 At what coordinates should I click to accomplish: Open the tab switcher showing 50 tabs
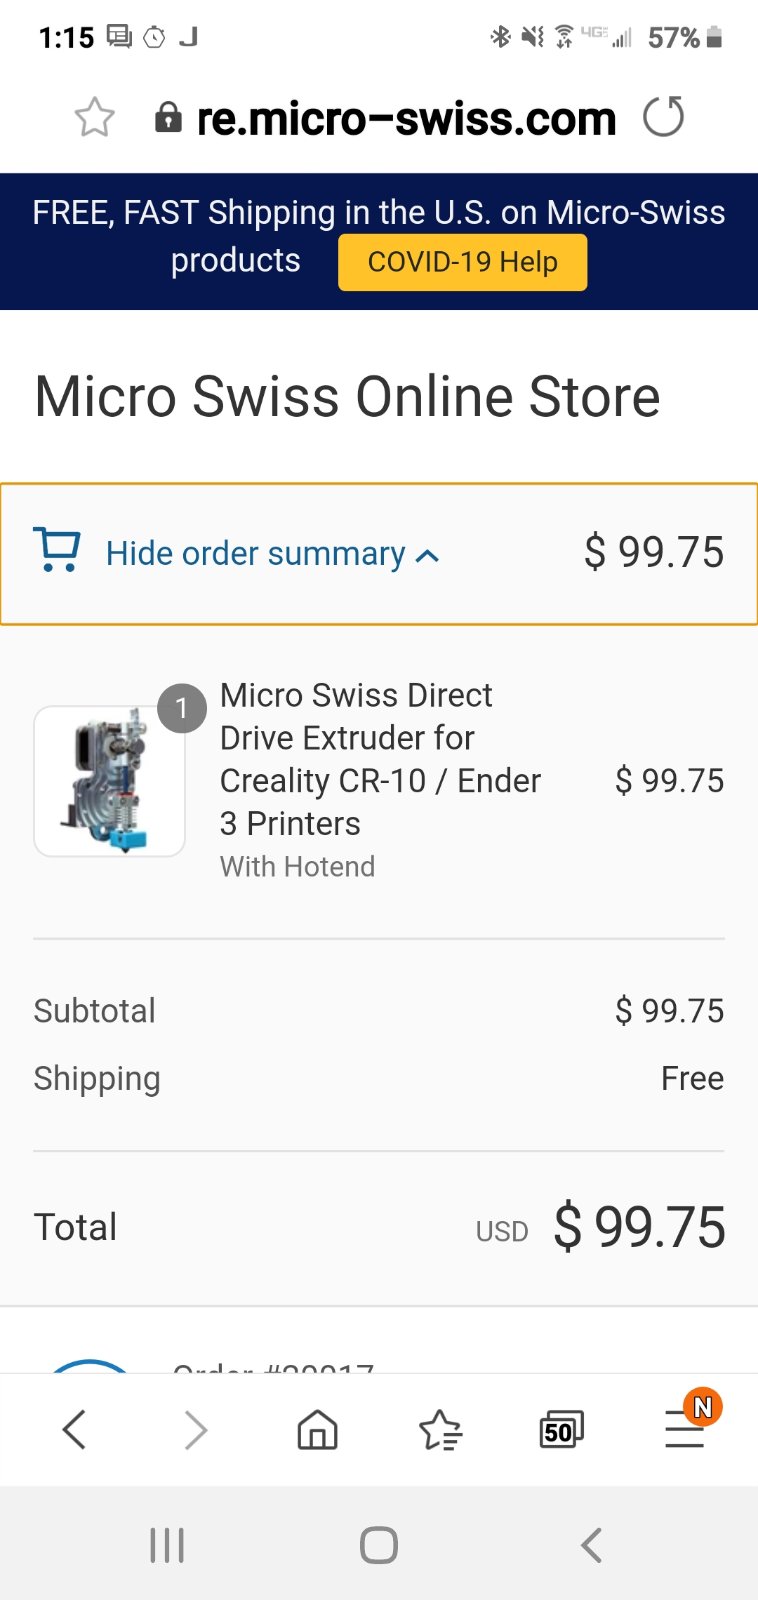pyautogui.click(x=561, y=1430)
